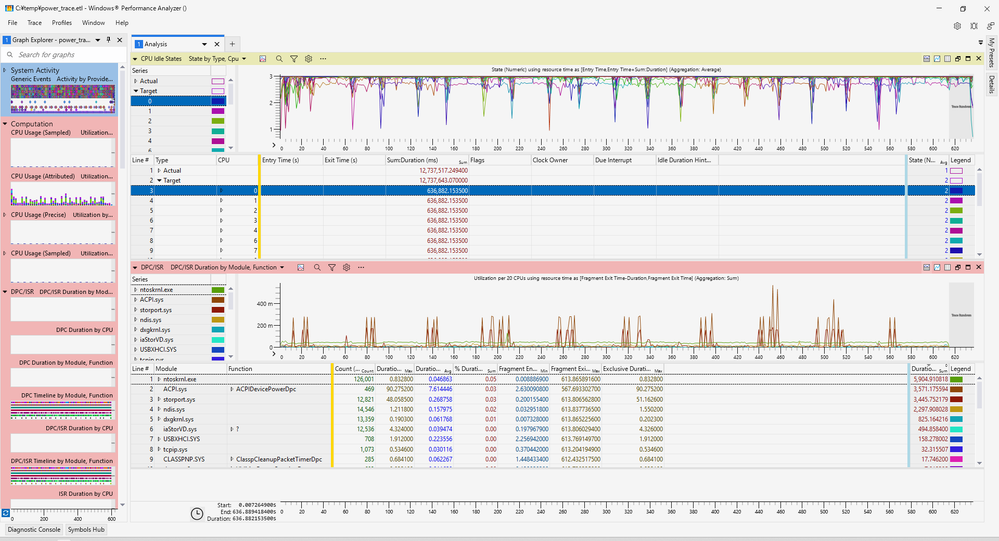The height and width of the screenshot is (541, 999).
Task: Undock the CPU Idle States panel
Action: point(958,59)
